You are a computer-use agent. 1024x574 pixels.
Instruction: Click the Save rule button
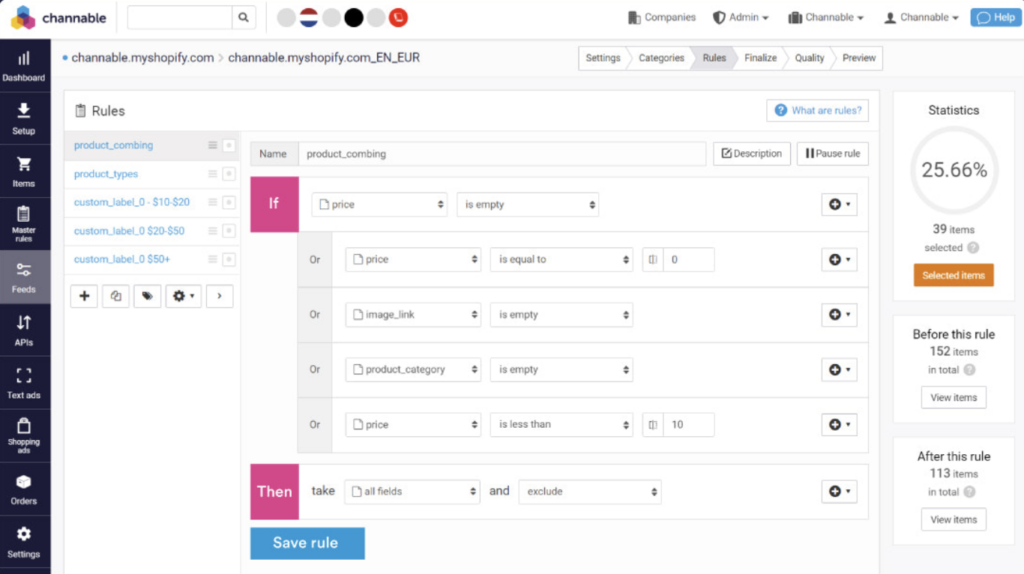[x=308, y=543]
